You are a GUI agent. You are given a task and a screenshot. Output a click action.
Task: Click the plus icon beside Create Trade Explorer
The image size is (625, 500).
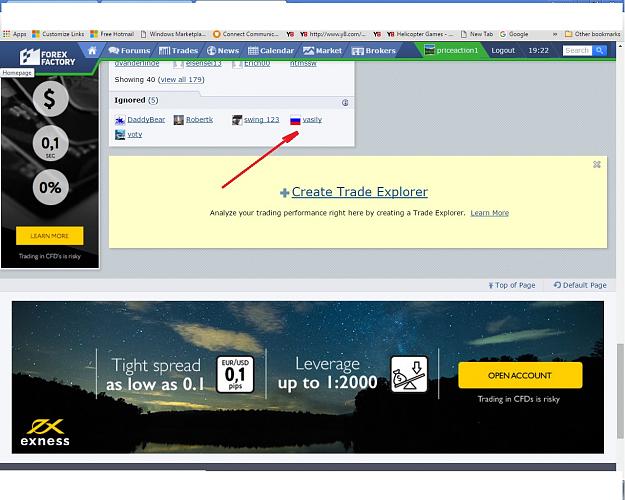[x=285, y=193]
